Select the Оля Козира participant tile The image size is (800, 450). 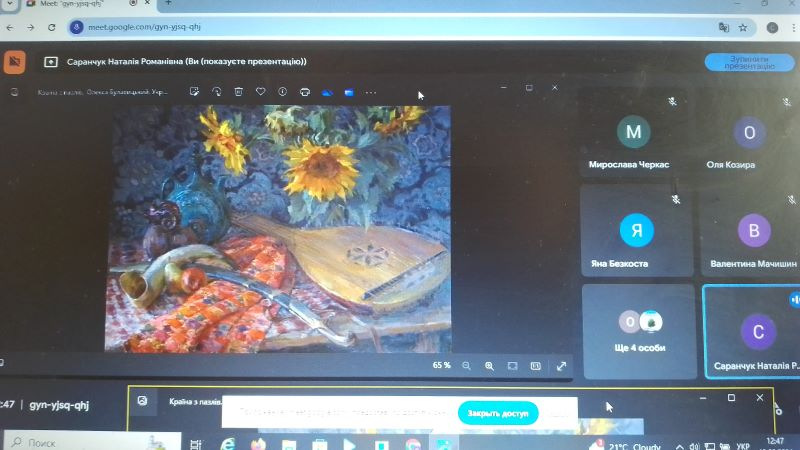point(749,134)
